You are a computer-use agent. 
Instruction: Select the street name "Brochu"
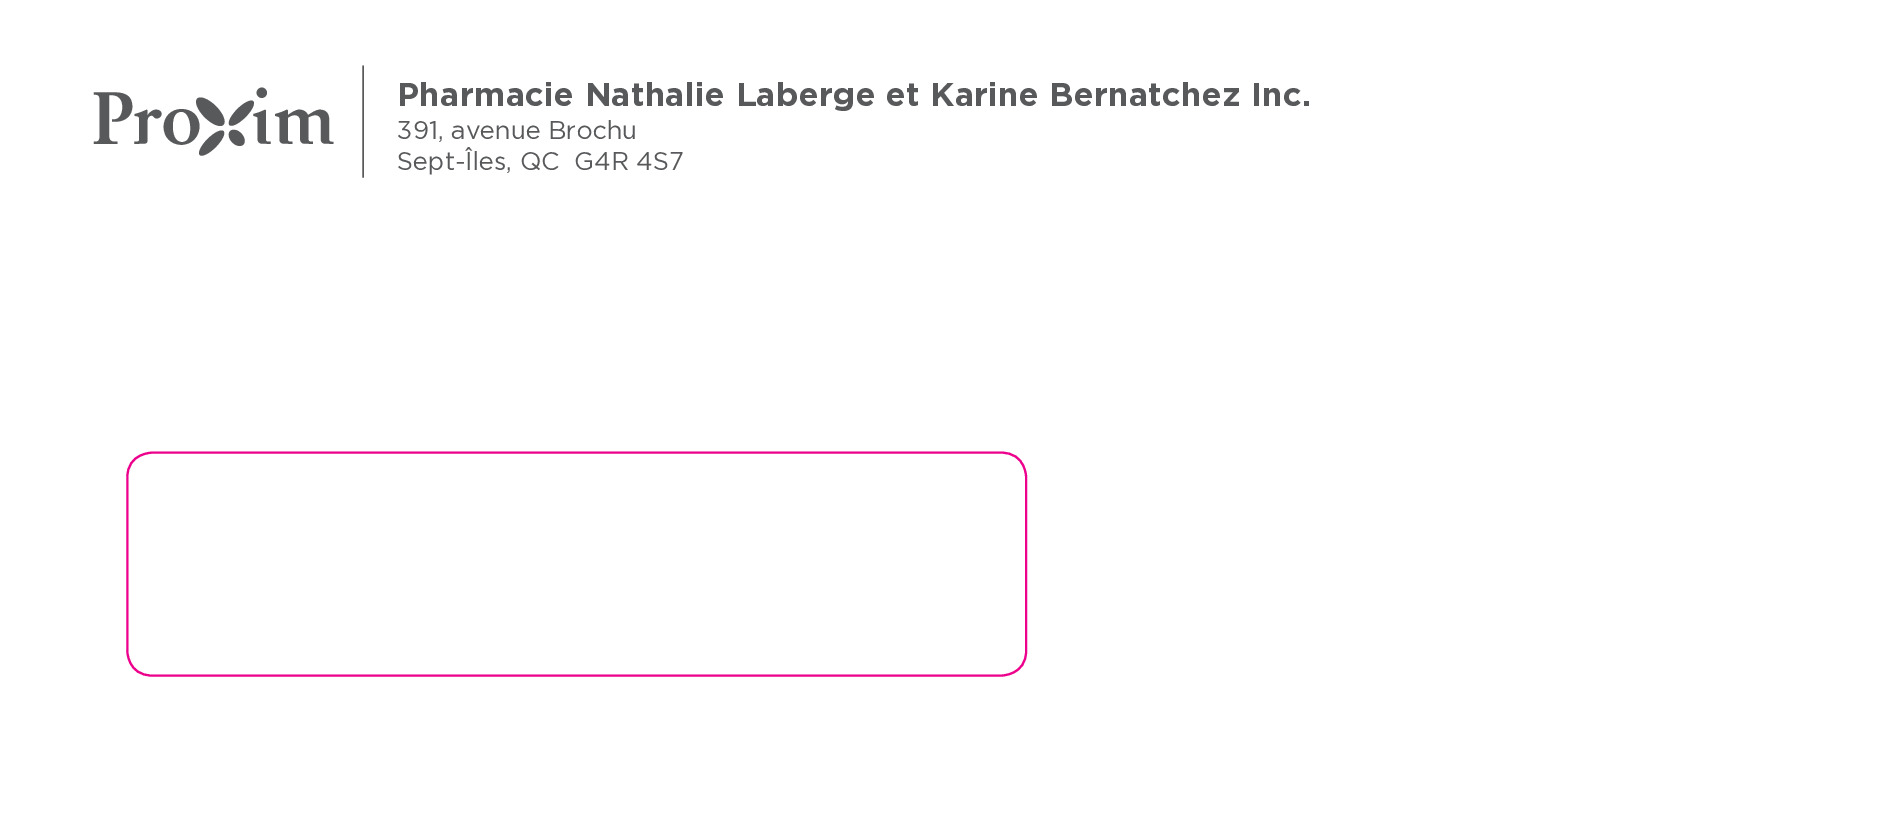tap(592, 131)
